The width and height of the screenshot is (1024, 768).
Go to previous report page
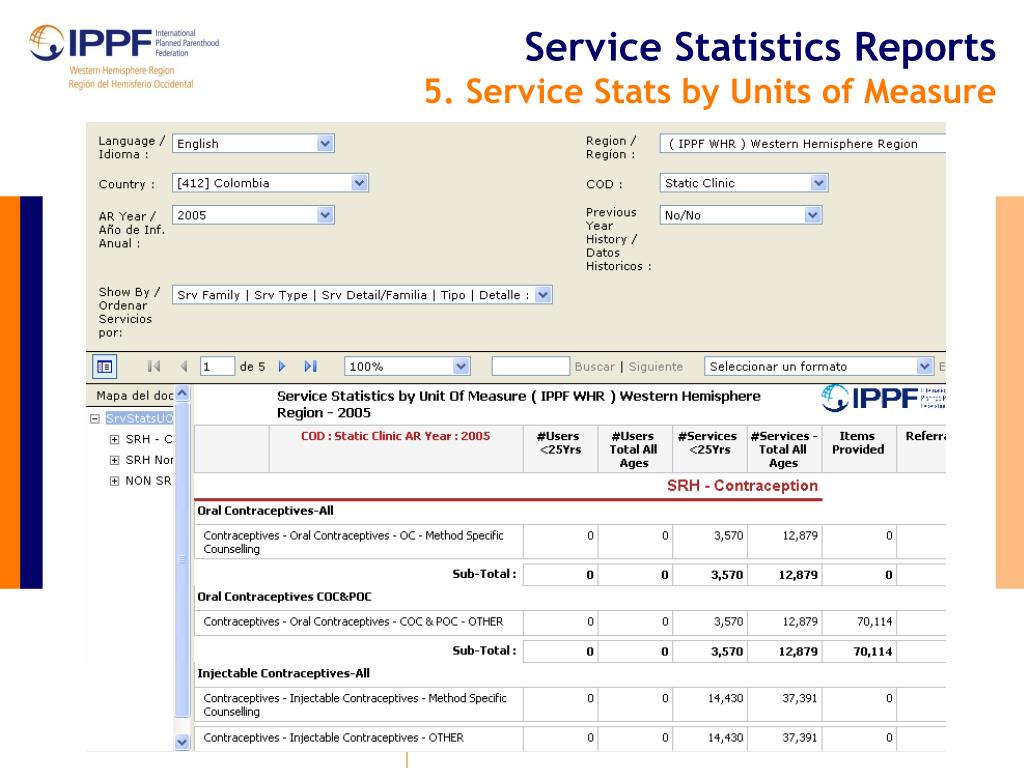pos(184,366)
